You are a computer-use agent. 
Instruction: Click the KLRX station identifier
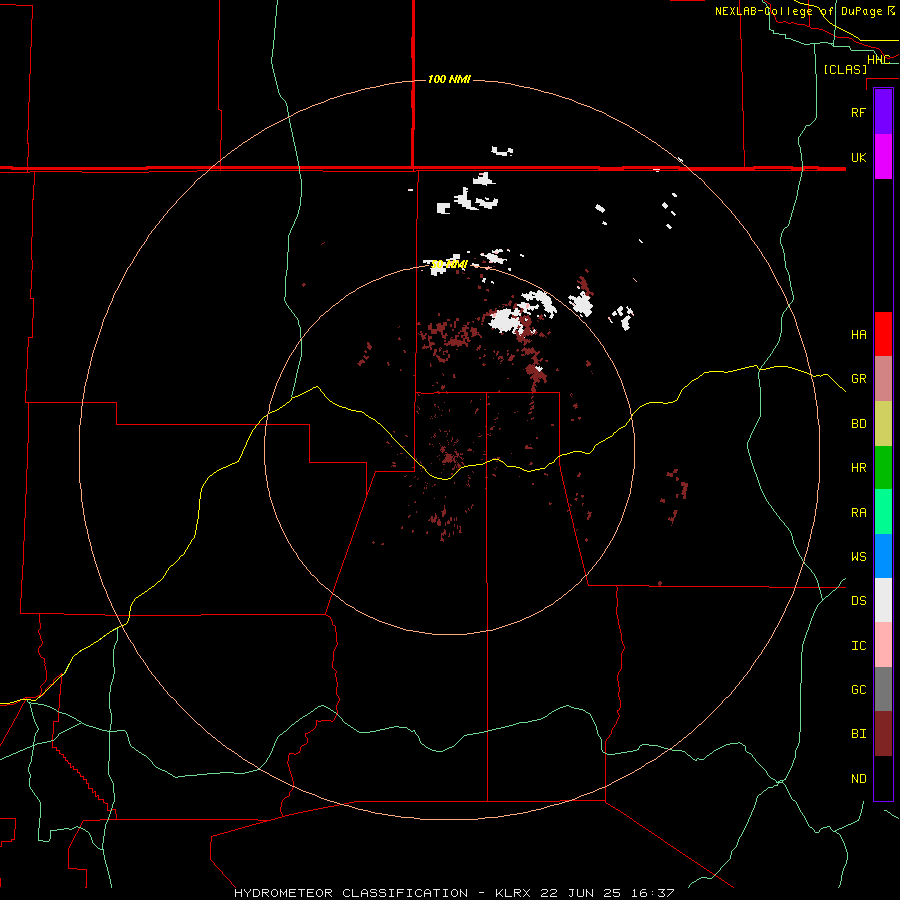coord(513,893)
